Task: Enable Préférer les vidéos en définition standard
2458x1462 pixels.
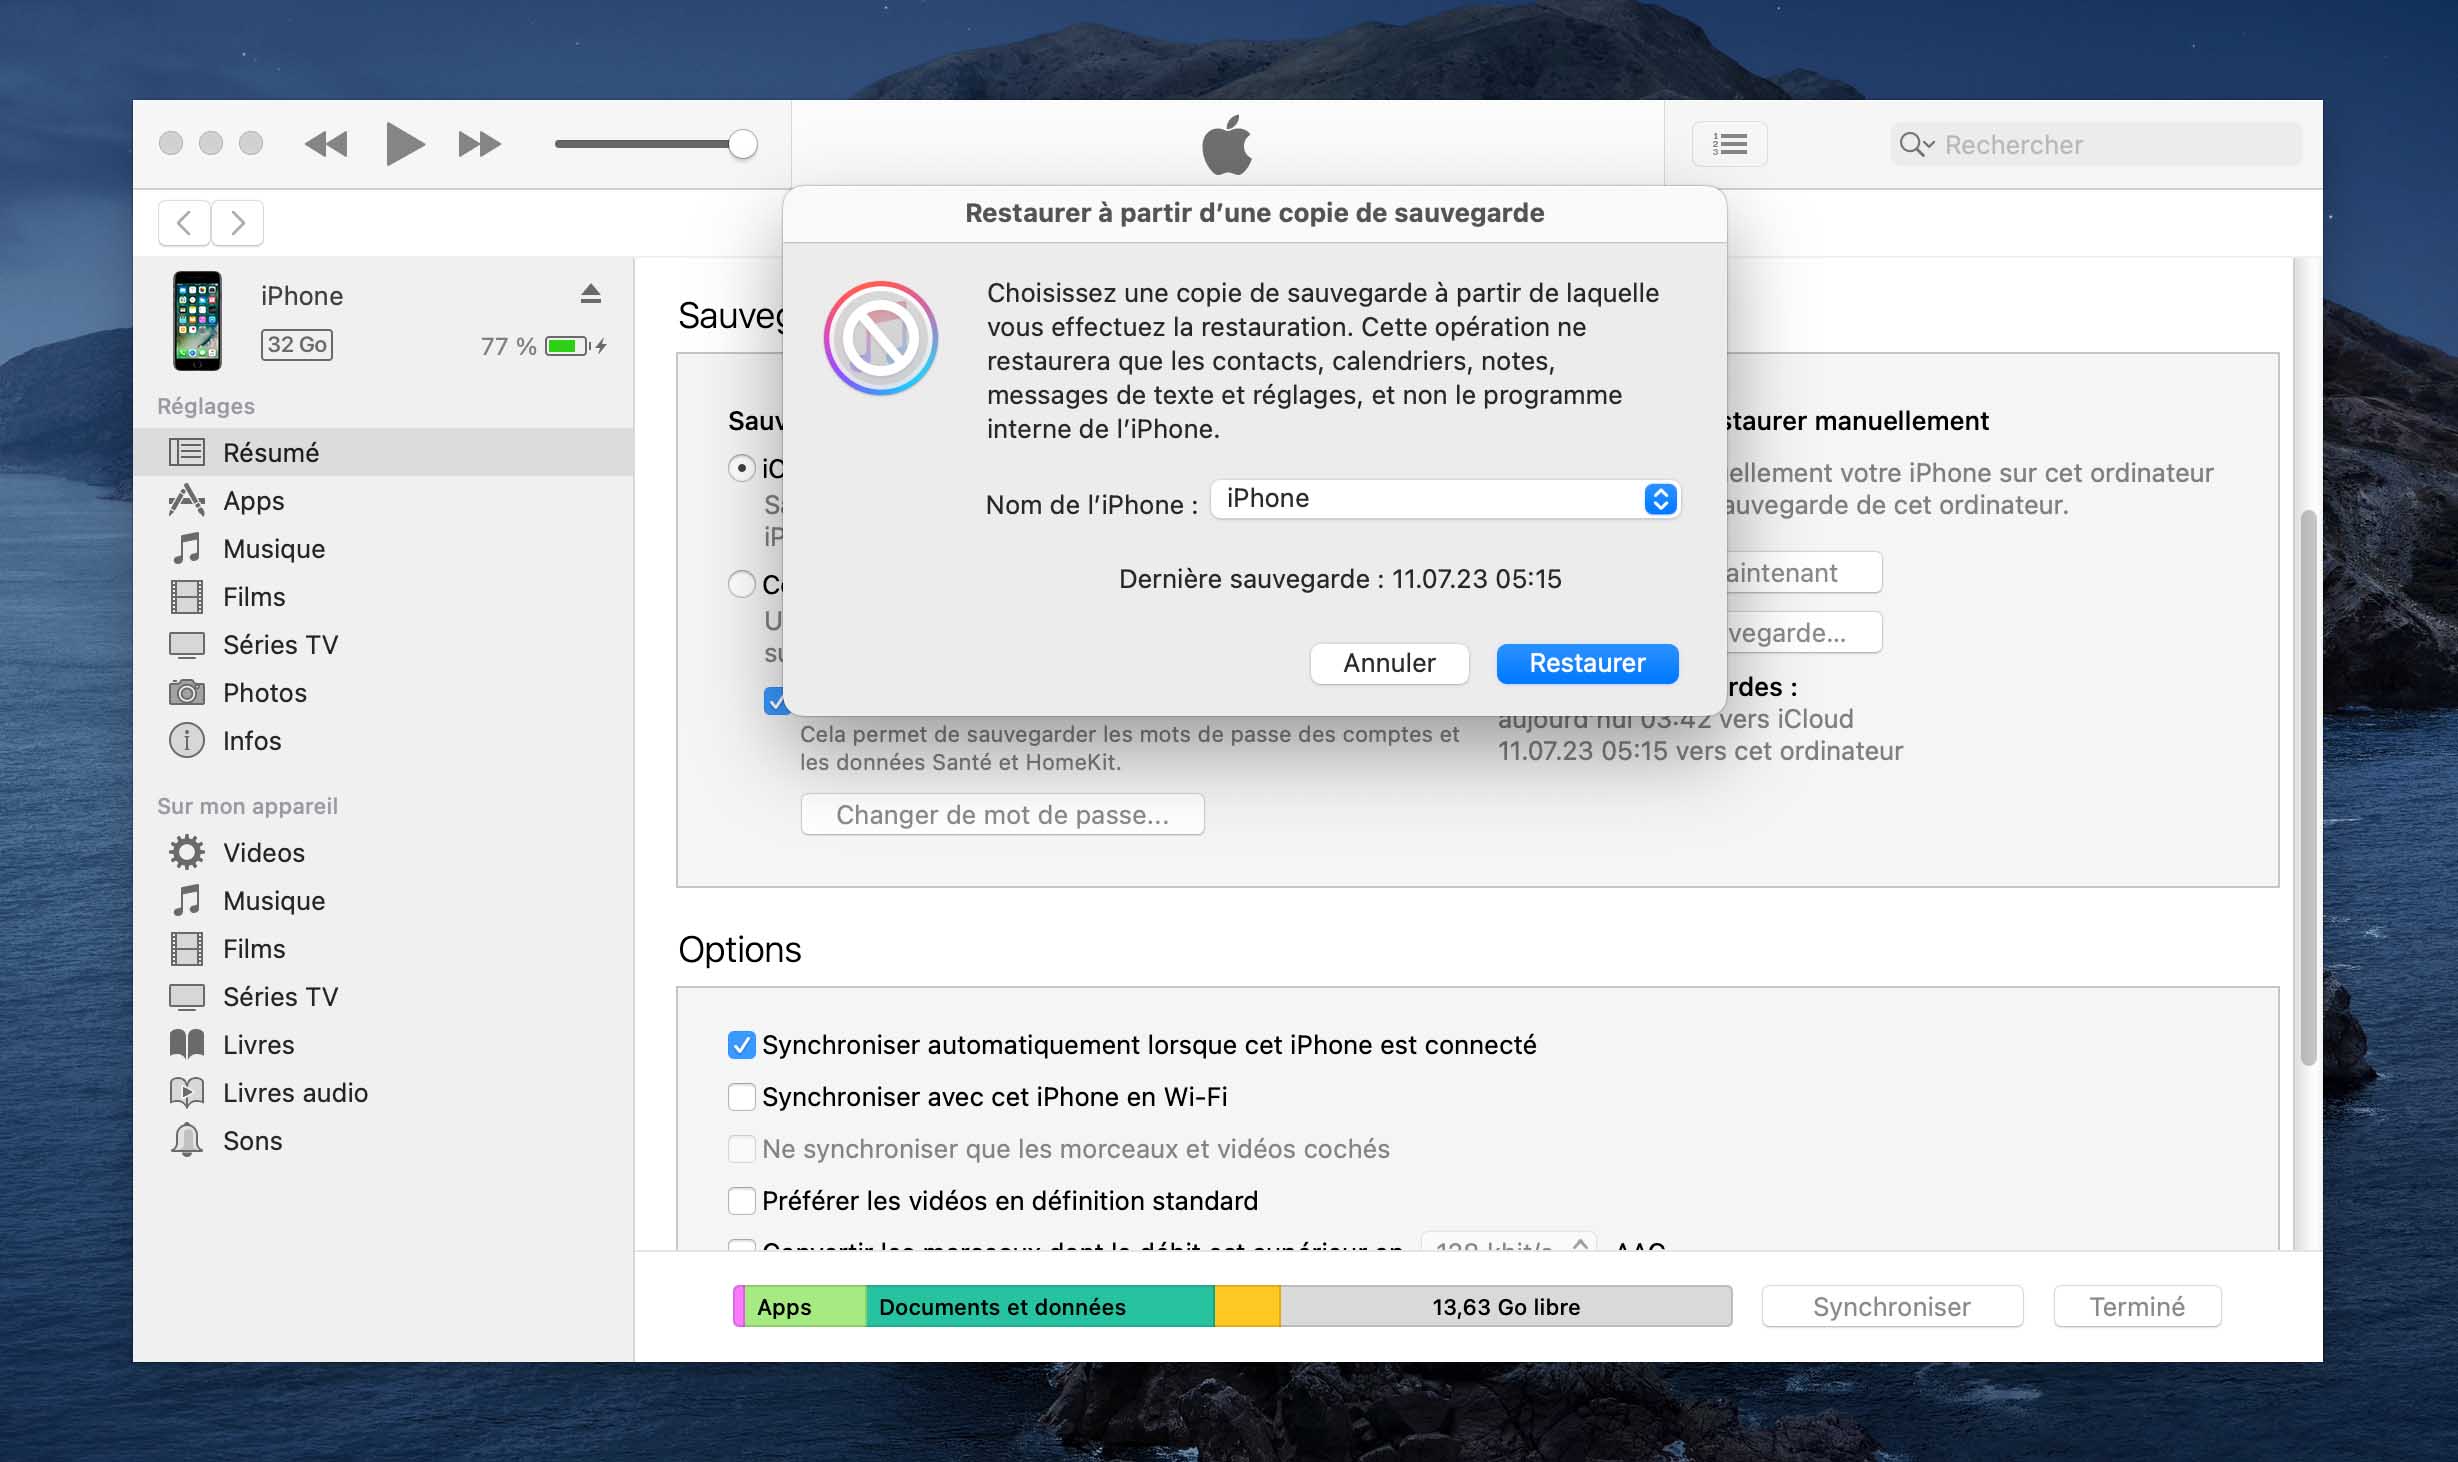Action: point(741,1201)
